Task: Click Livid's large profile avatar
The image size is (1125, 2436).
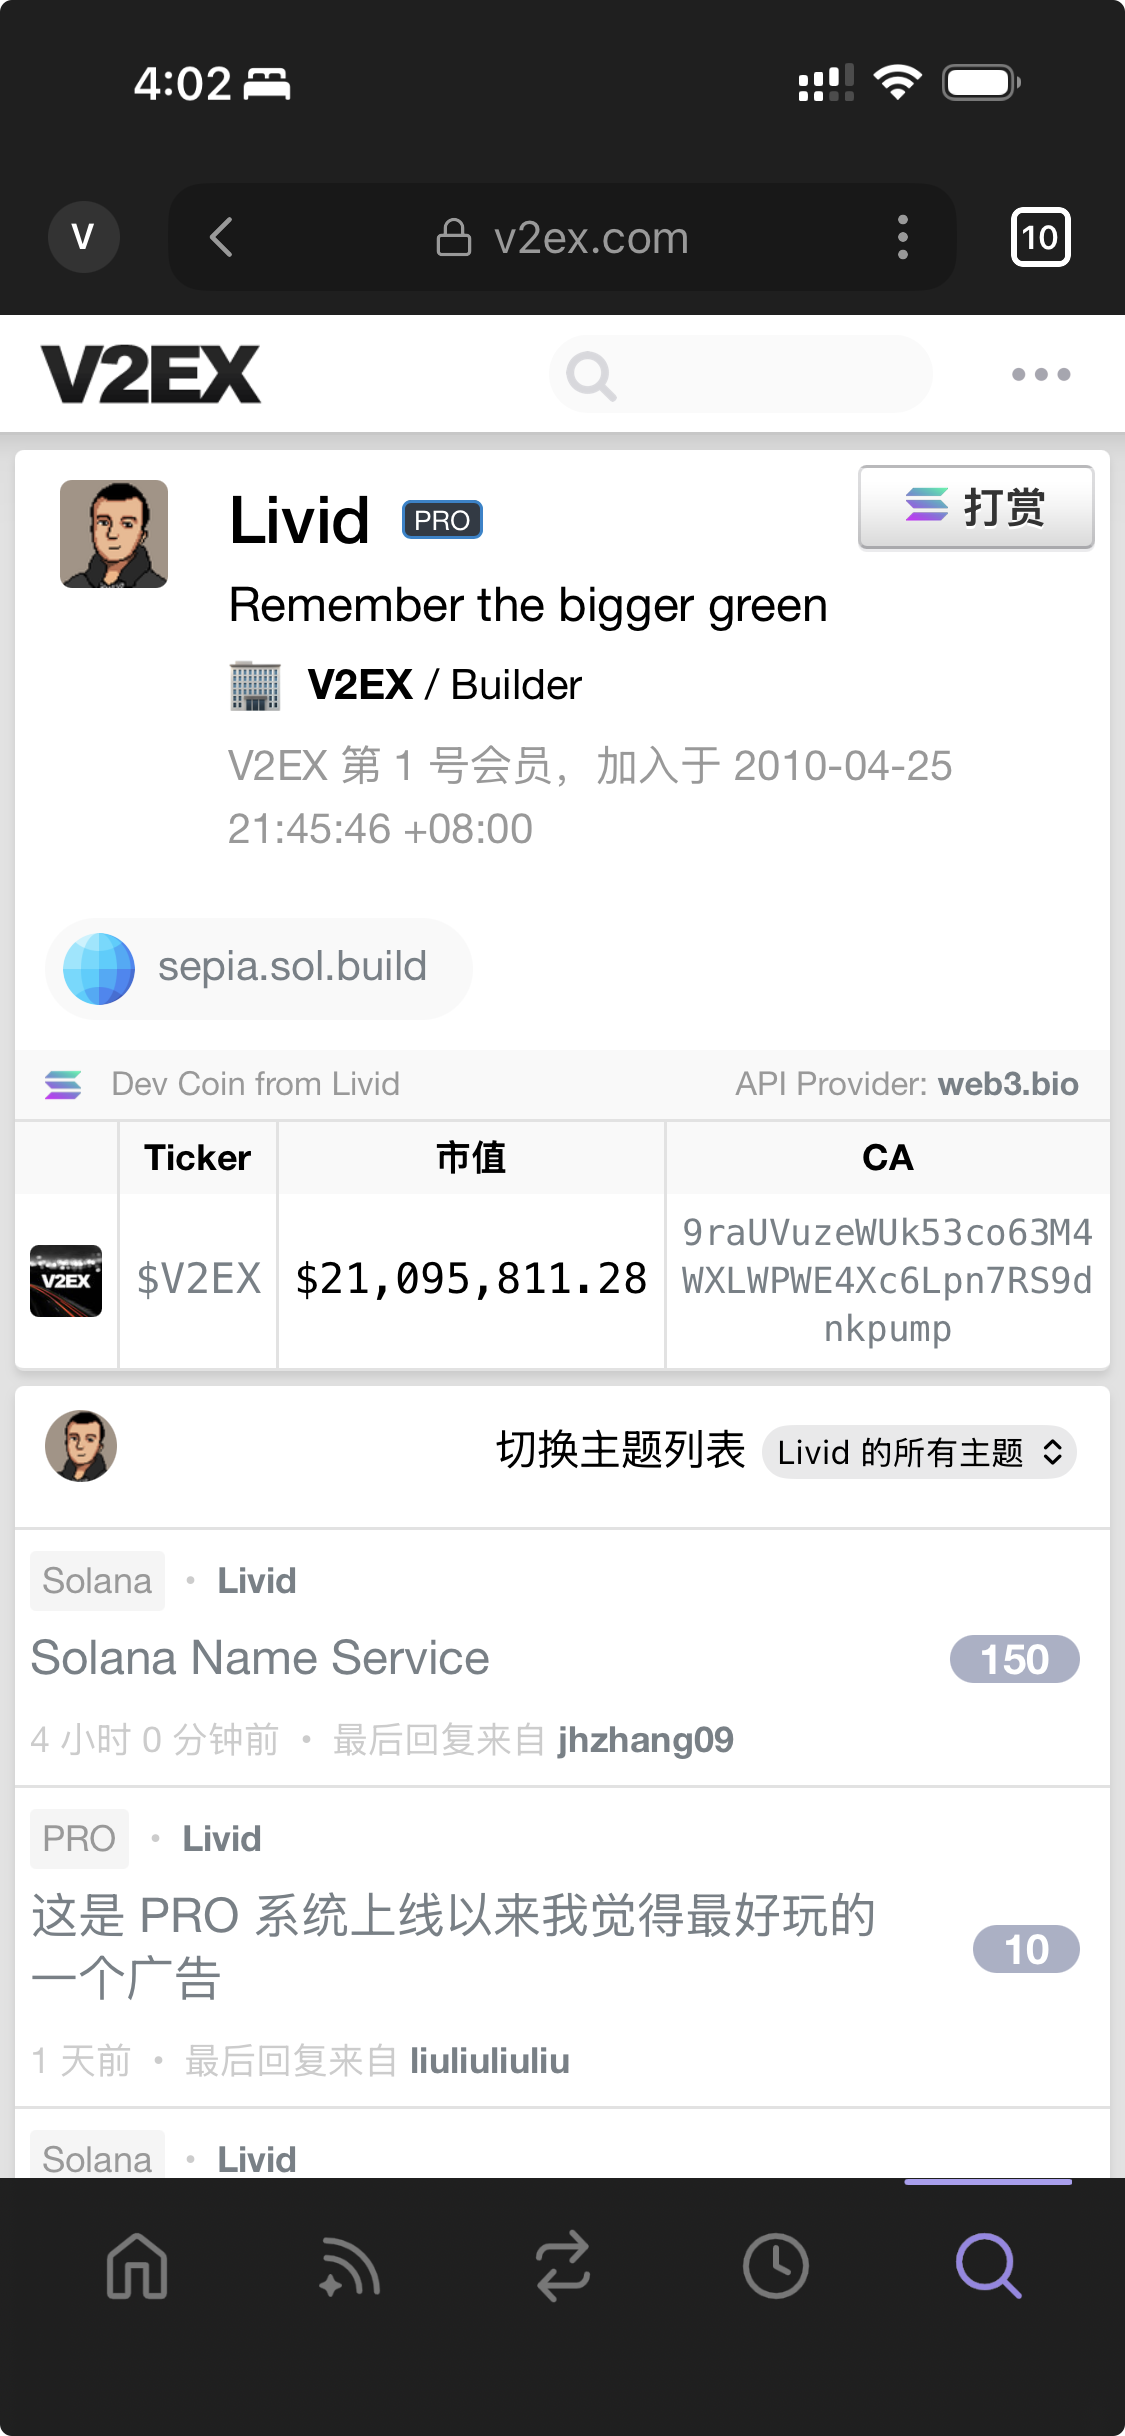Action: 114,534
